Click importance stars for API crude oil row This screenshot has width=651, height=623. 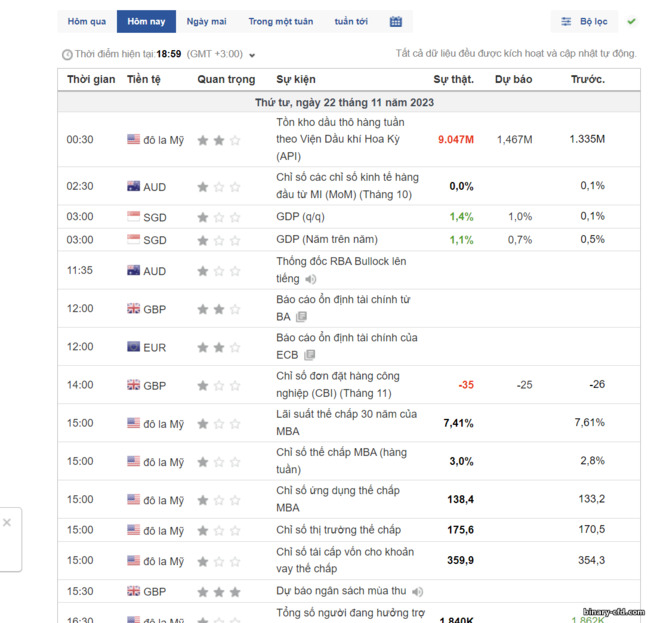pos(219,140)
